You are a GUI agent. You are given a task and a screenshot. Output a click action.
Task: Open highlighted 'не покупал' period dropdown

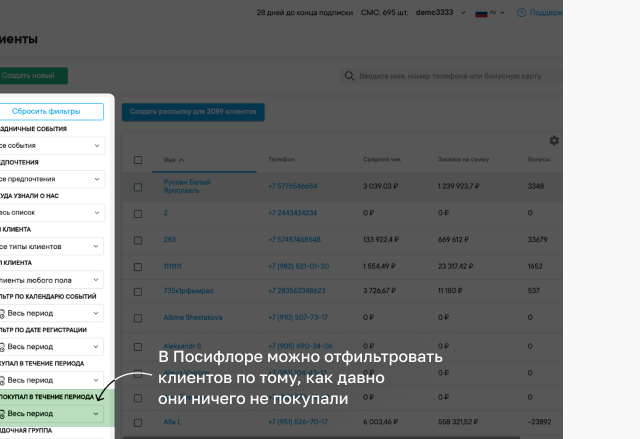pos(51,414)
